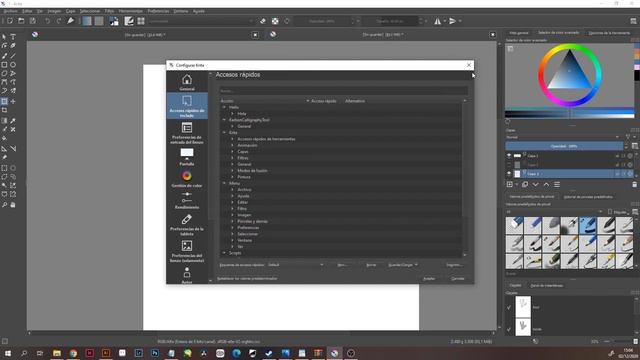Viewport: 640px width, 360px height.
Task: Toggle visibility of middle dimmed layer
Action: point(509,165)
